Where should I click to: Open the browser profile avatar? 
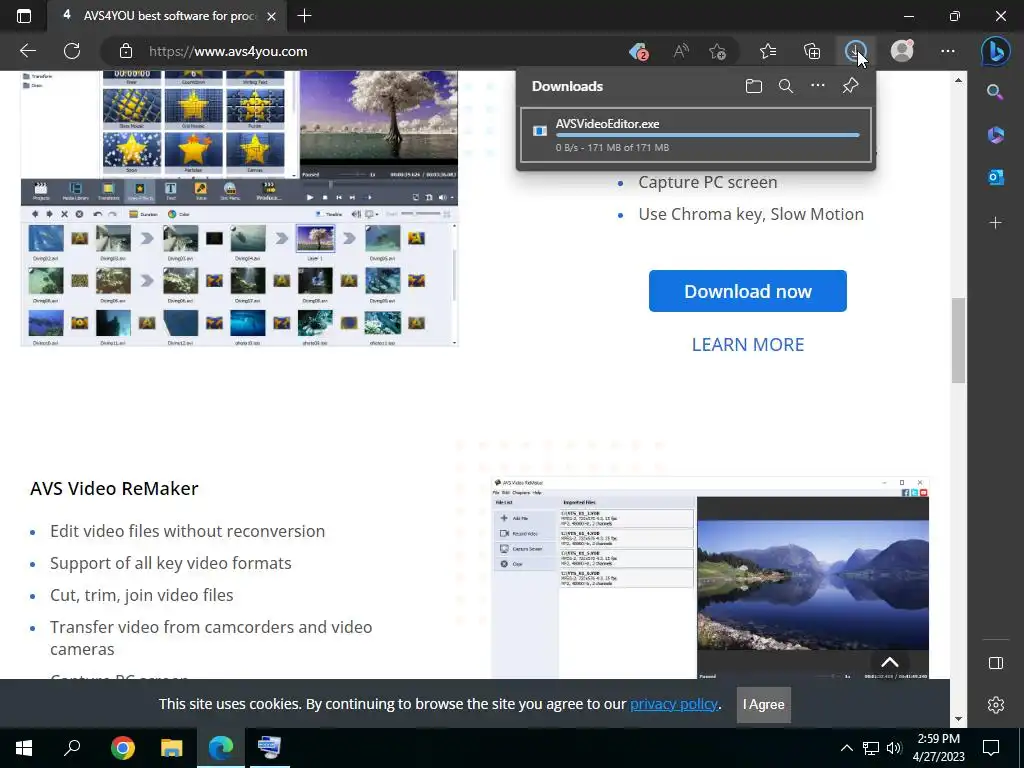click(902, 51)
